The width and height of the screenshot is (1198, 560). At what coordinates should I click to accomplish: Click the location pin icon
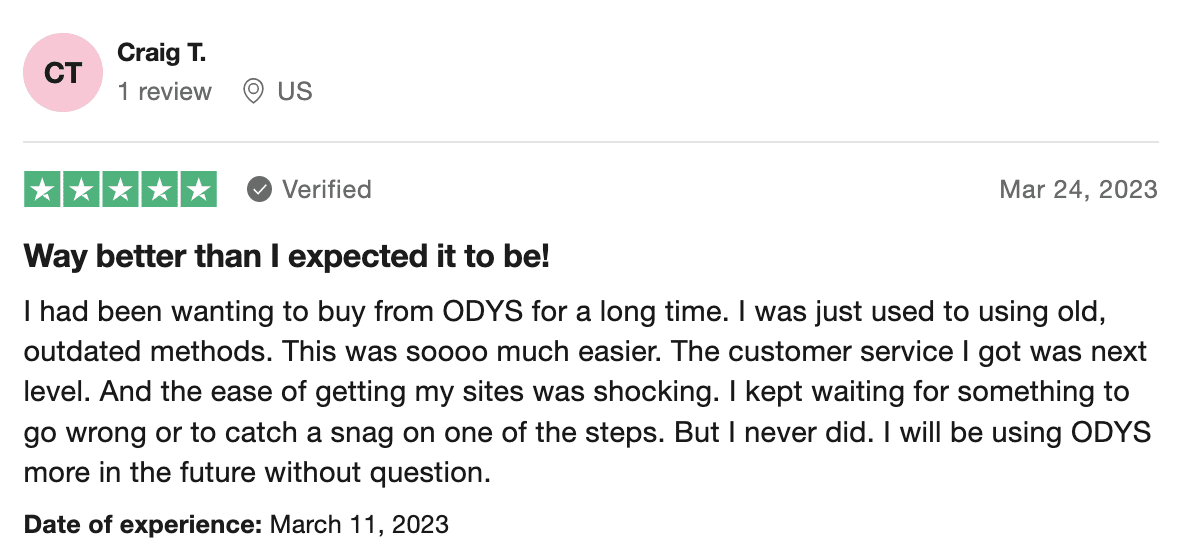253,92
